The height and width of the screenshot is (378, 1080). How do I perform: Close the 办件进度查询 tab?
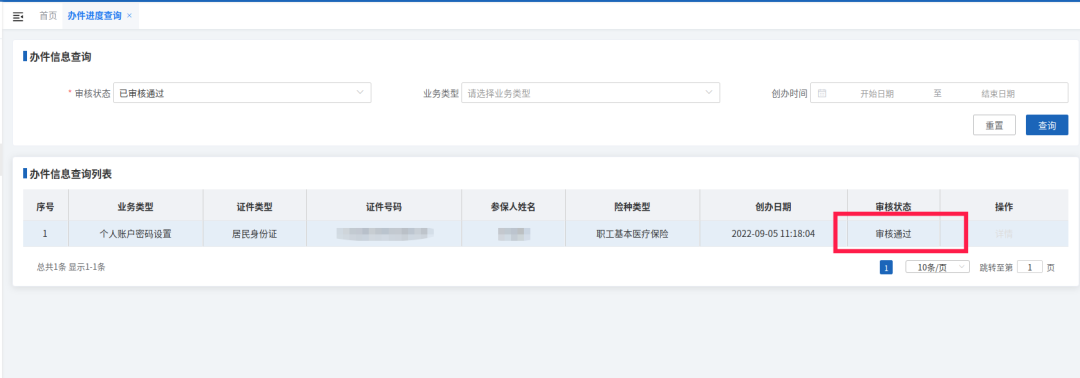pos(129,16)
